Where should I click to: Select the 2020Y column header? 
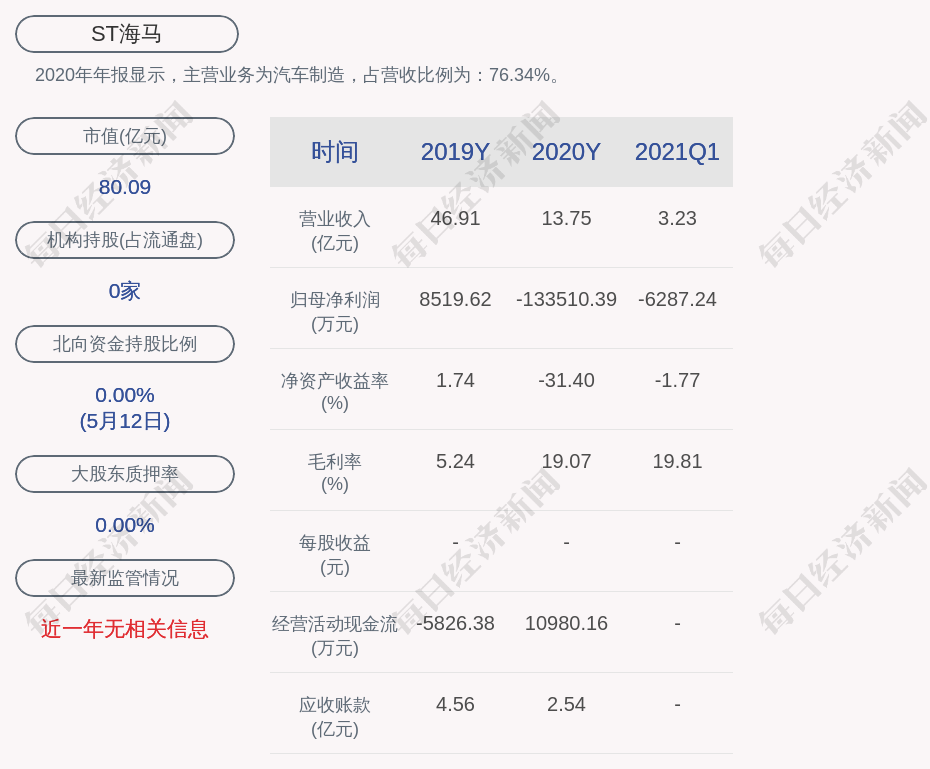pyautogui.click(x=566, y=152)
